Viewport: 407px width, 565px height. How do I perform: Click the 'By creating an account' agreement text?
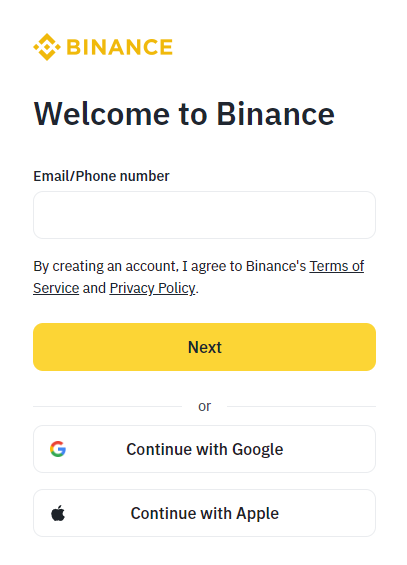click(x=198, y=277)
